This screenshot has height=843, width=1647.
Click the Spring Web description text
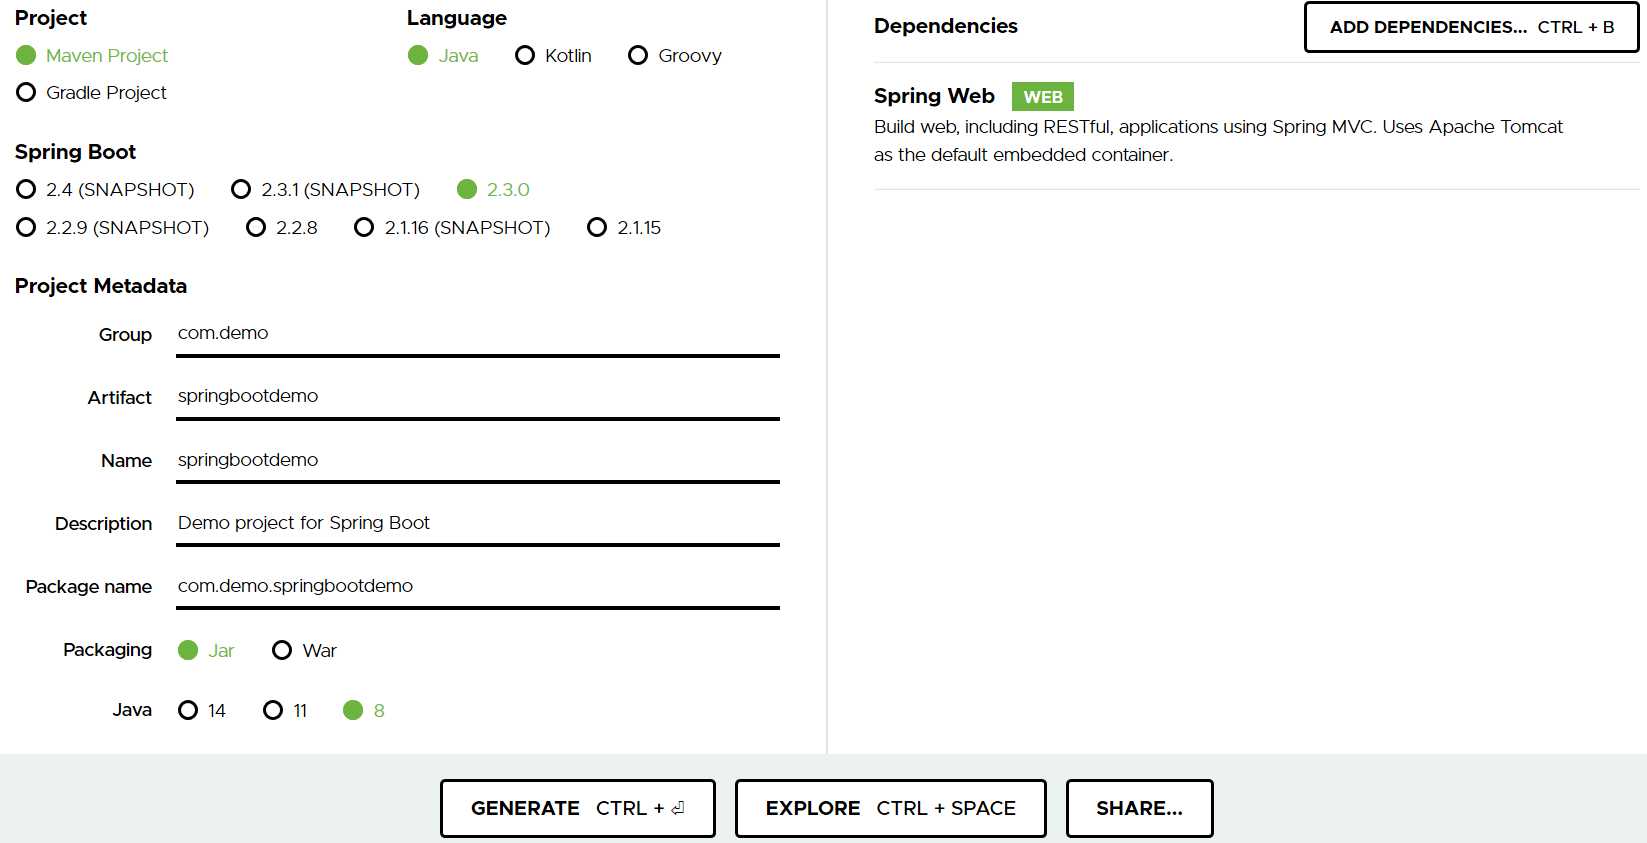[x=1218, y=141]
